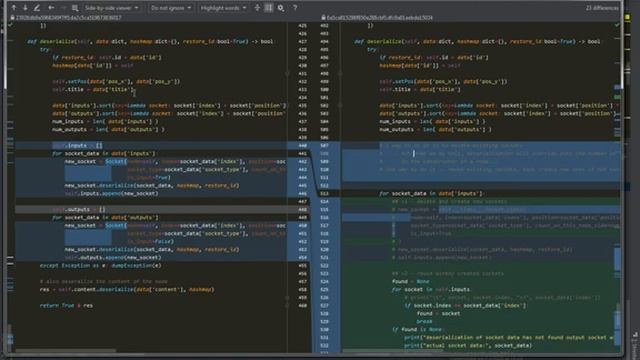Go to previous difference with up arrow
640x360 pixels.
(x=13, y=7)
